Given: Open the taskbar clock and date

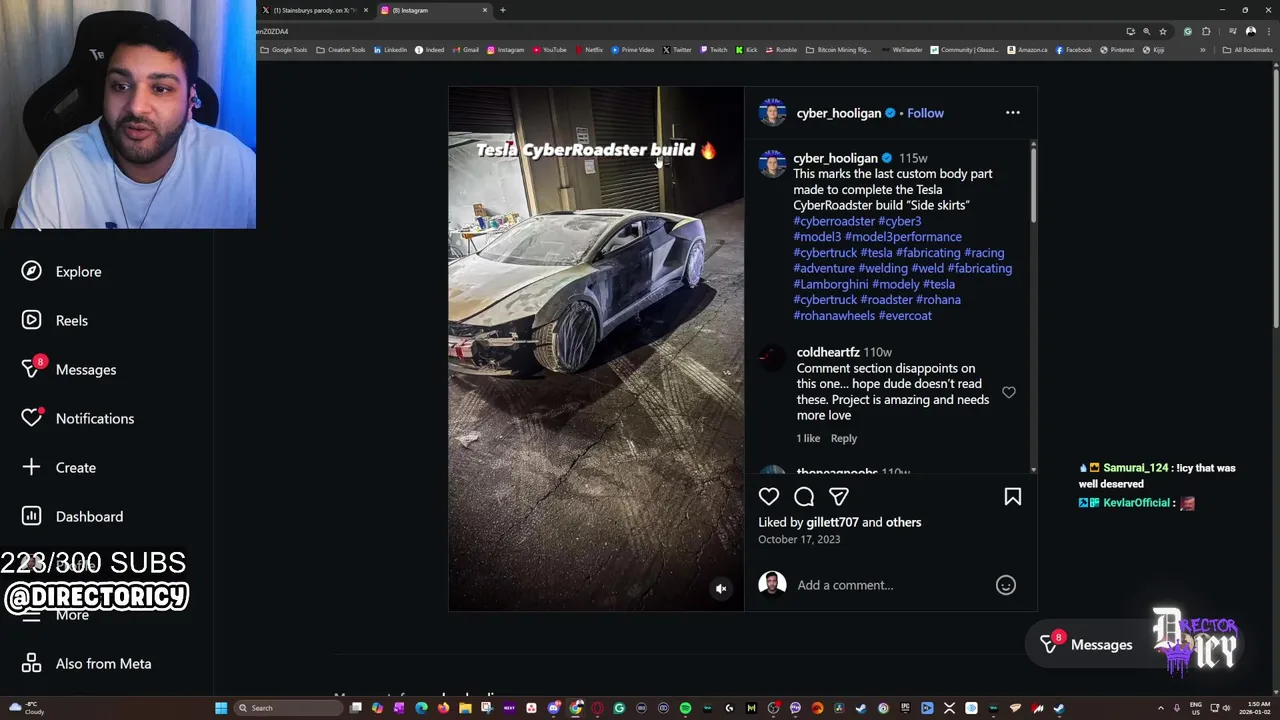Looking at the screenshot, I should [1256, 708].
